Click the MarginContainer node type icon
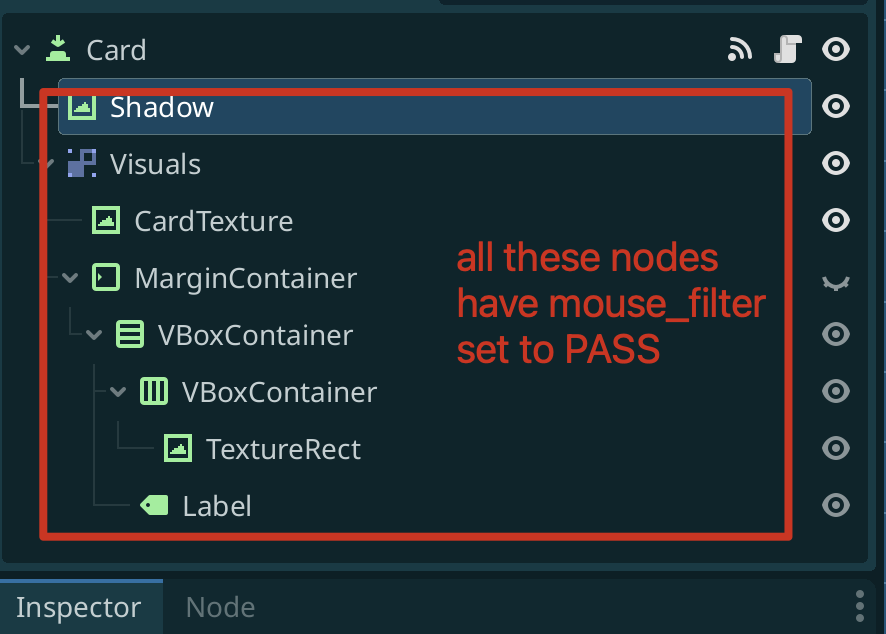 point(106,277)
